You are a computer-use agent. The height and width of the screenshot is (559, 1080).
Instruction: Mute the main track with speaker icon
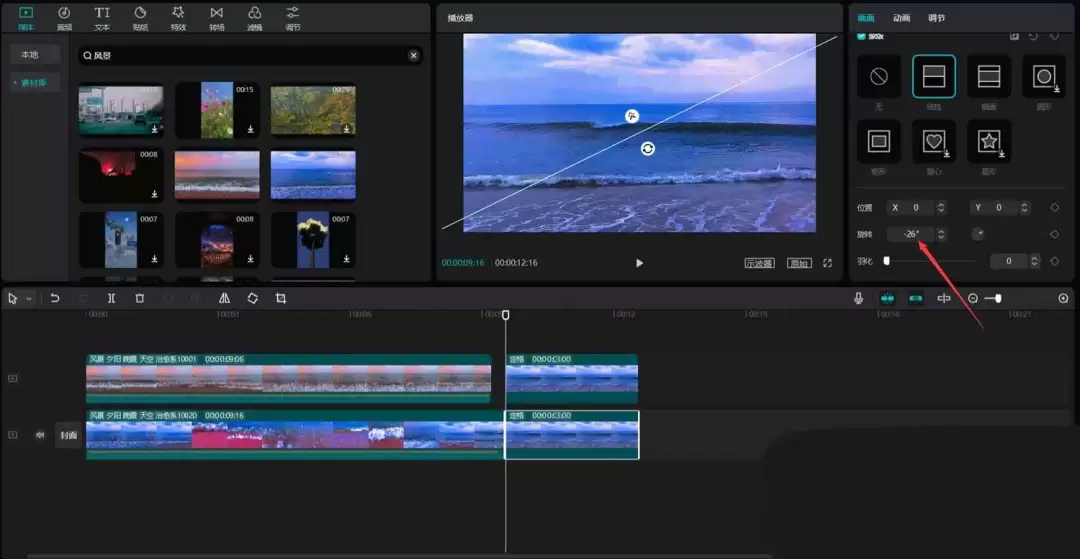(x=41, y=435)
